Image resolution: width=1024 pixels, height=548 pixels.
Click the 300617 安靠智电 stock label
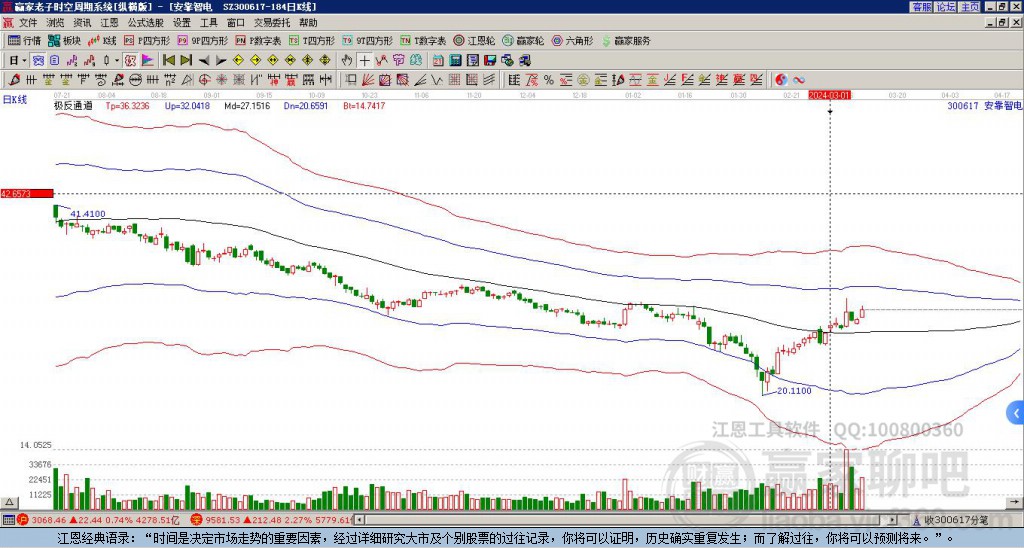pyautogui.click(x=985, y=105)
